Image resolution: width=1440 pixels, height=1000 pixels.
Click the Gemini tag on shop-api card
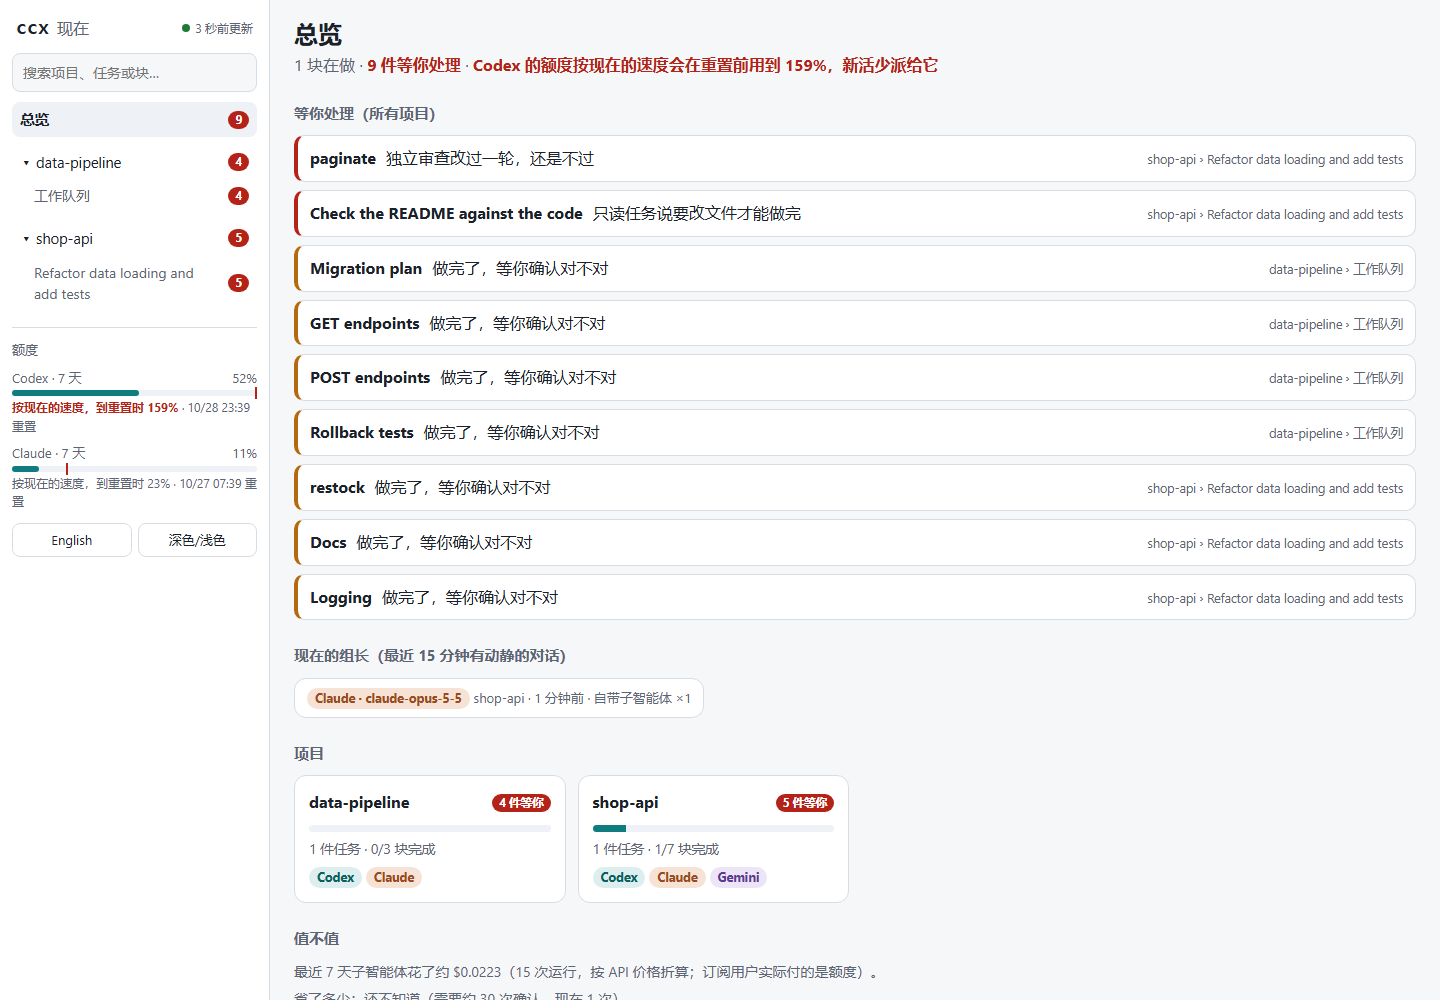coord(739,878)
